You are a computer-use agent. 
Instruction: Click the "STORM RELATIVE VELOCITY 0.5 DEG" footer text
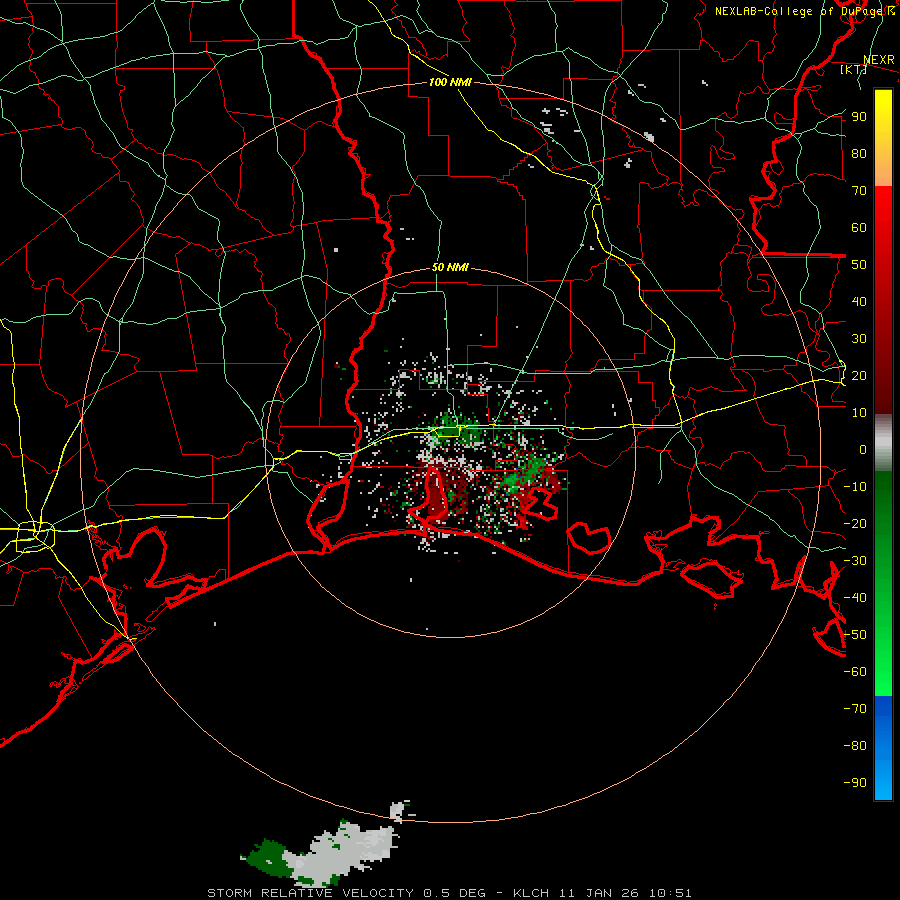pos(346,893)
